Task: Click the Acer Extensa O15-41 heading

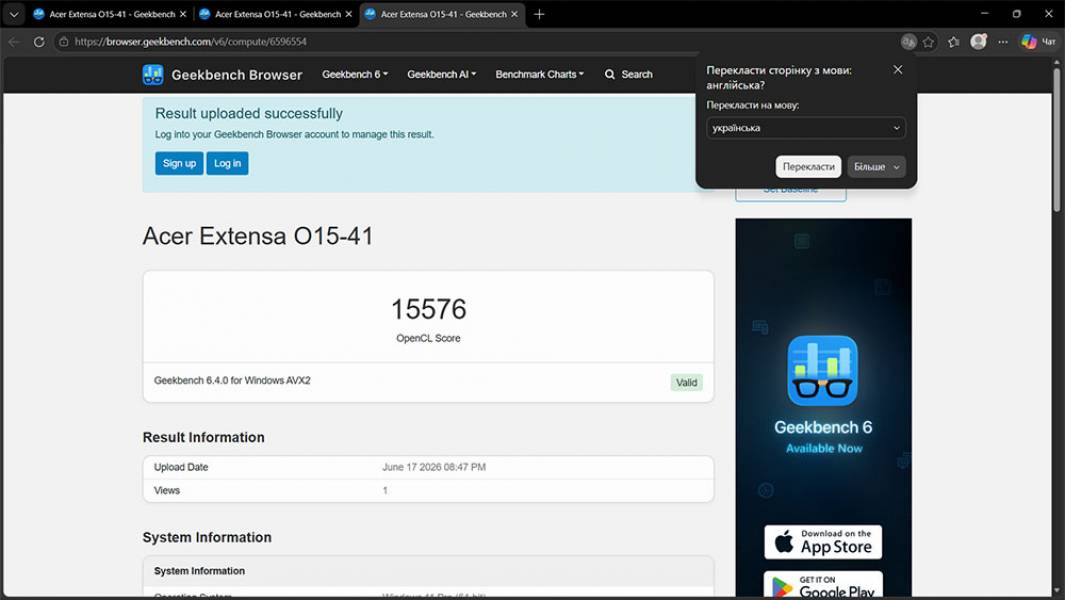Action: click(x=258, y=236)
